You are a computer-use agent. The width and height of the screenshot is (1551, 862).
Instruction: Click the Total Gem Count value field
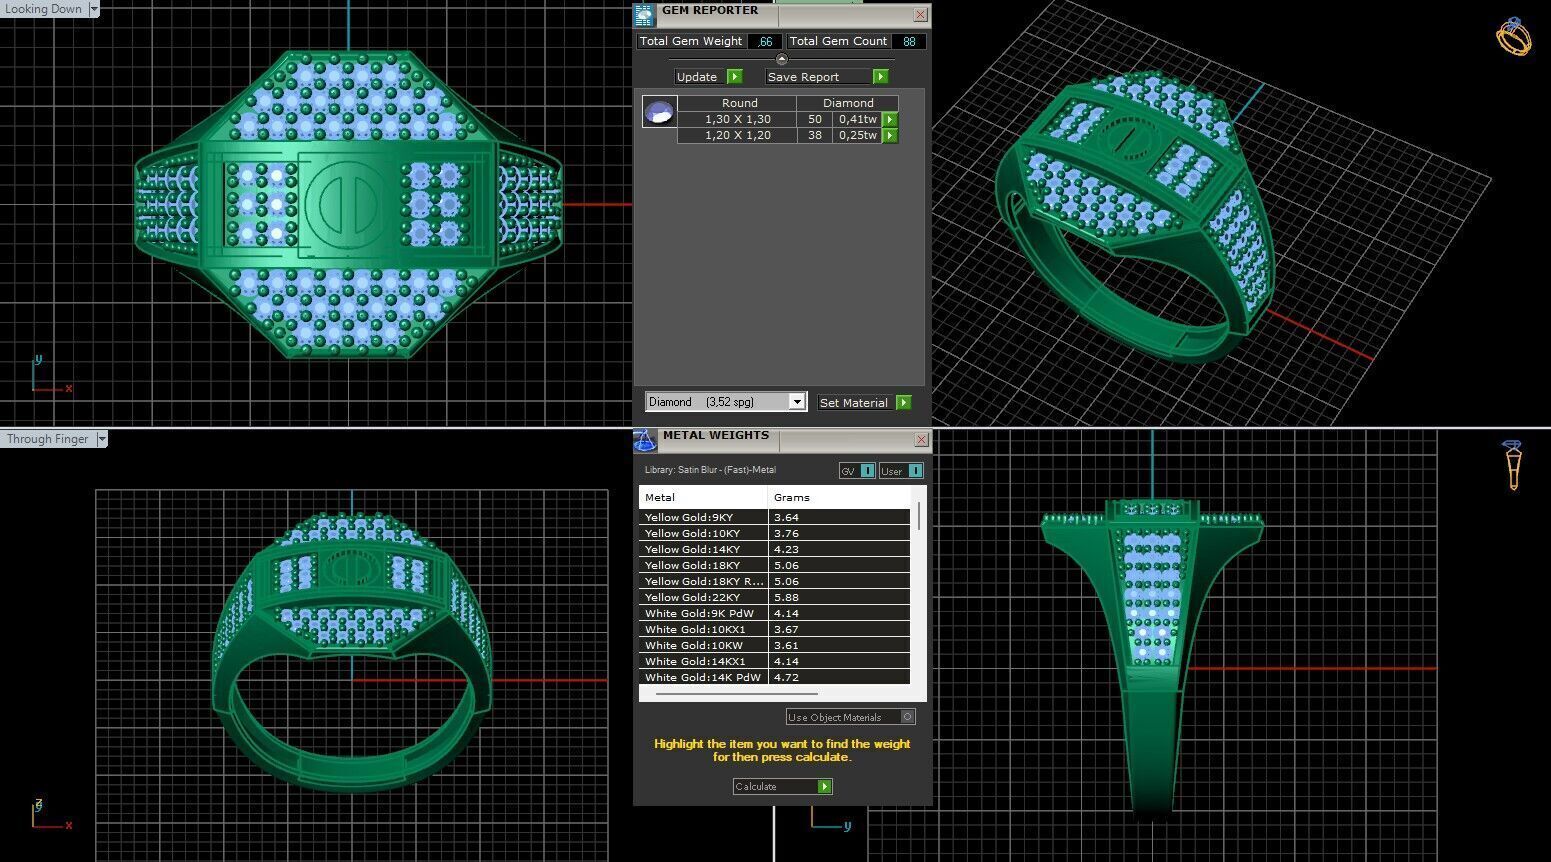909,41
